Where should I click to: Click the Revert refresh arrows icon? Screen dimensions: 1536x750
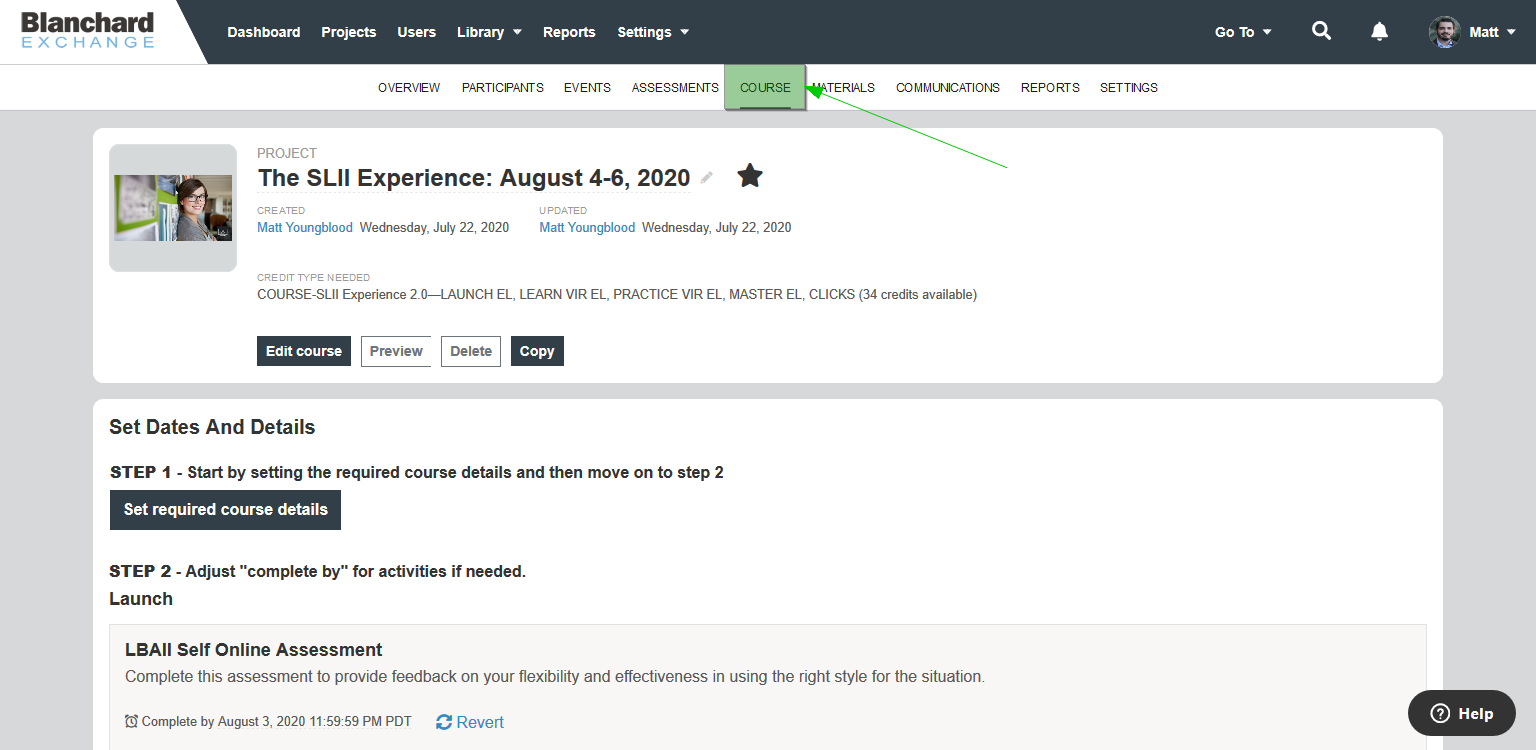[x=444, y=722]
